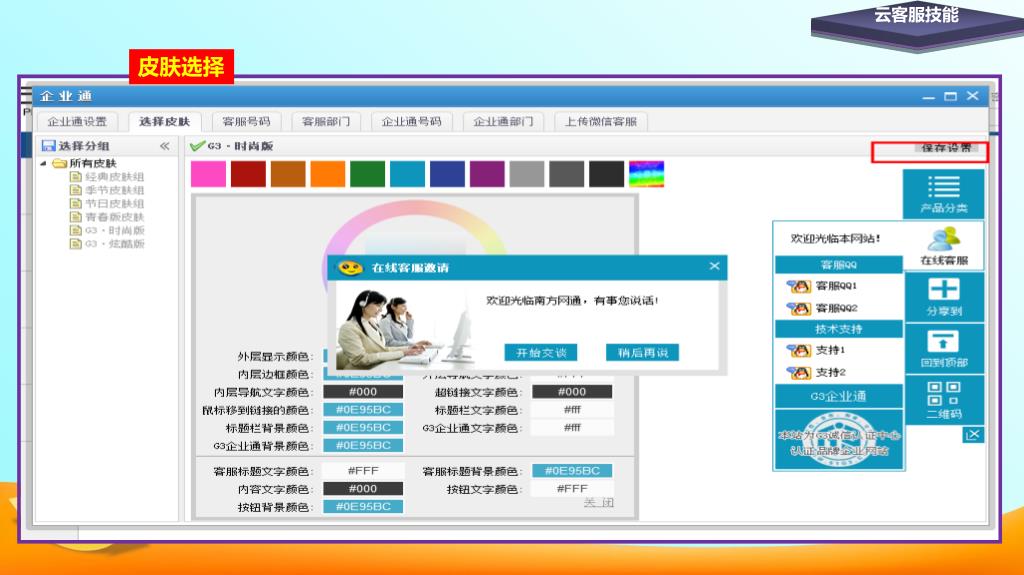Pick the light gray color swatch
Image resolution: width=1024 pixels, height=575 pixels.
[x=527, y=174]
